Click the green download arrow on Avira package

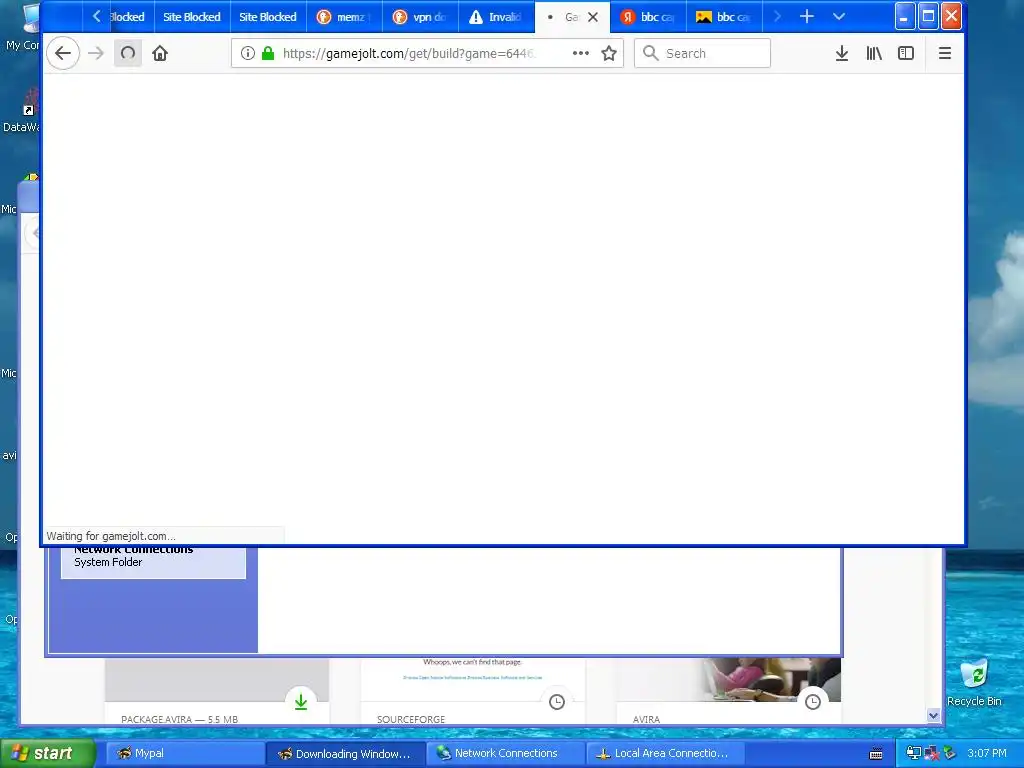(x=300, y=702)
